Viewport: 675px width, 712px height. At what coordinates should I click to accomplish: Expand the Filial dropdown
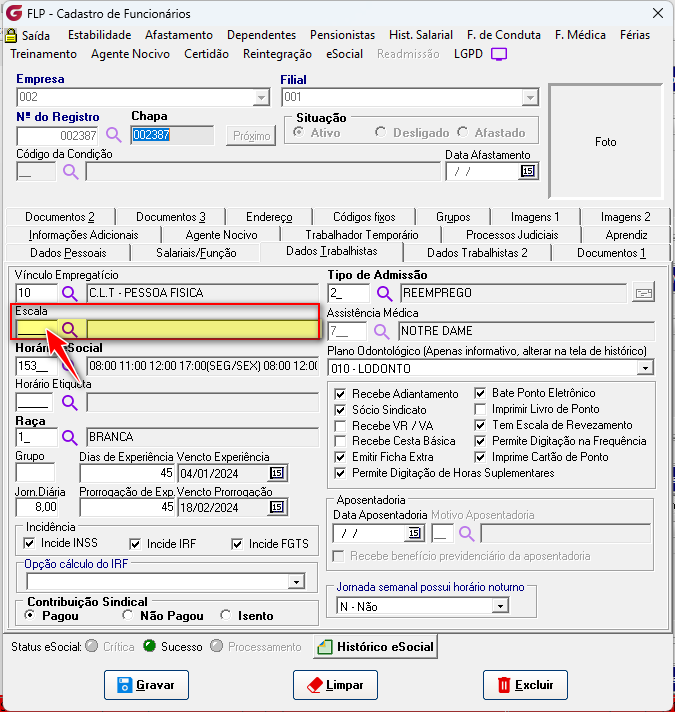click(530, 98)
